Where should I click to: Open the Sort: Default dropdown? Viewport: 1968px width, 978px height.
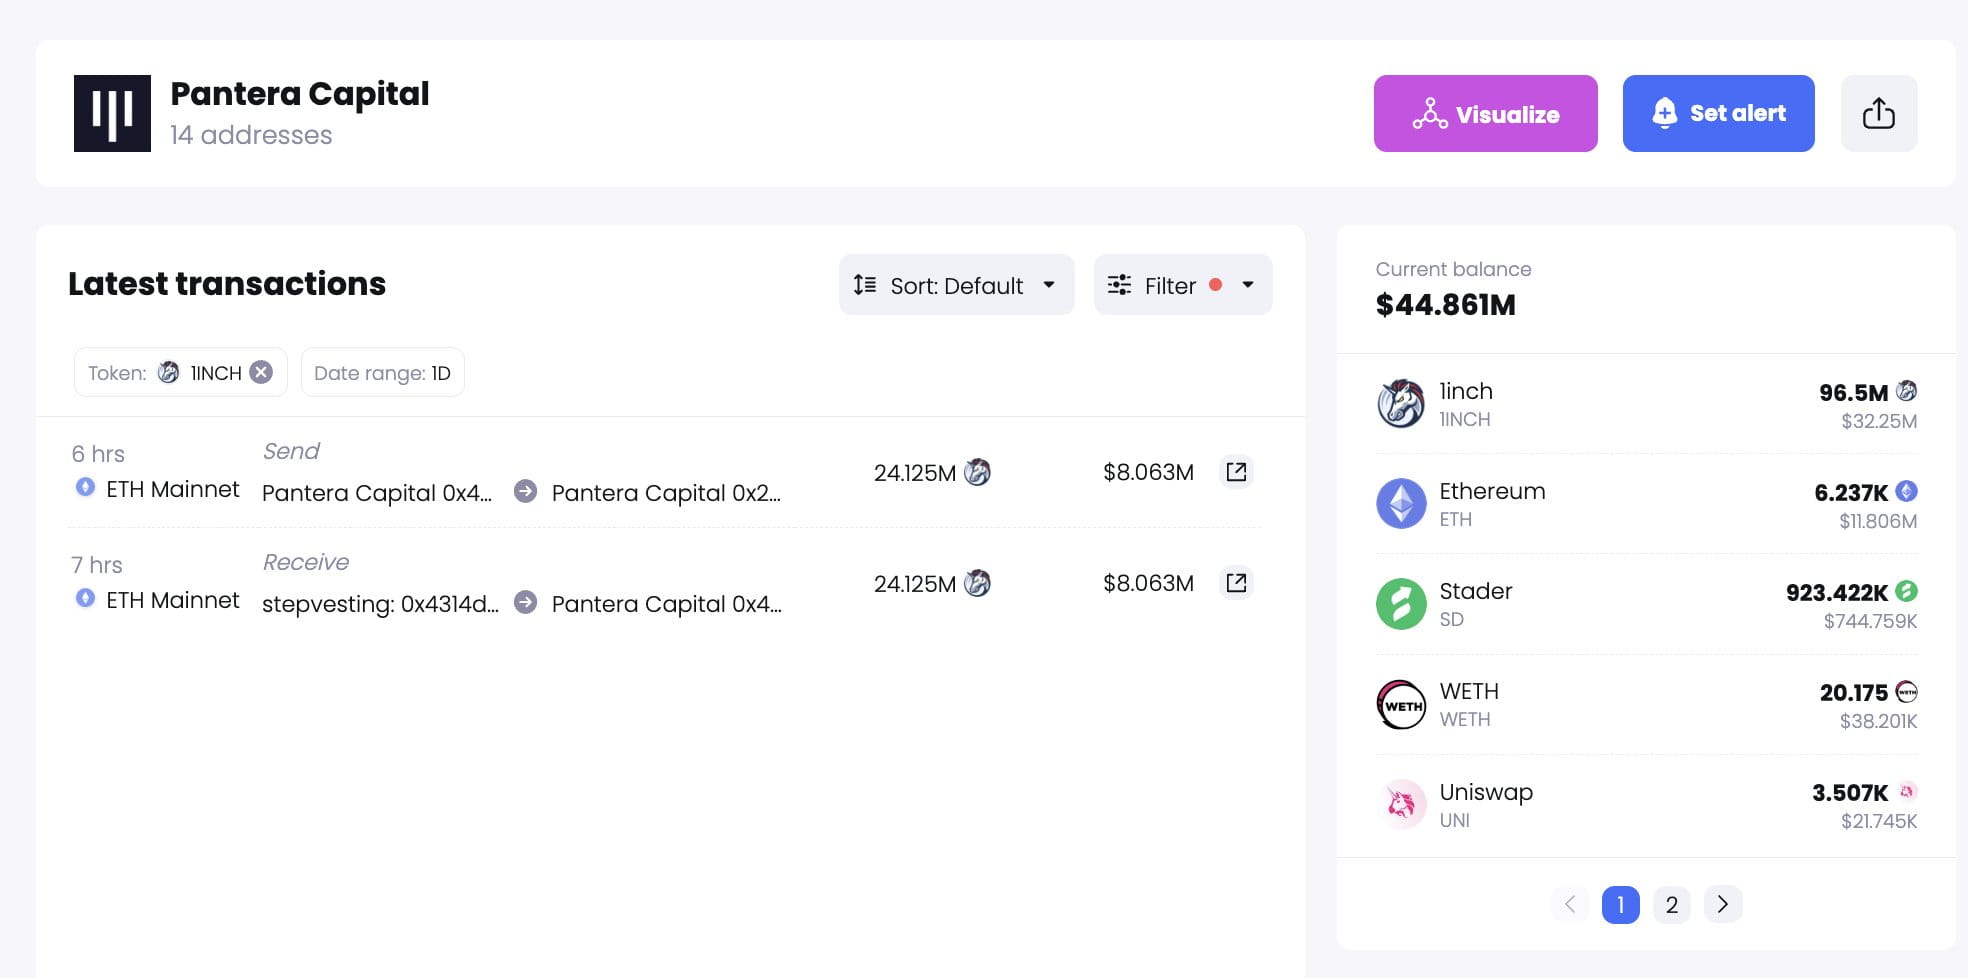pos(956,285)
